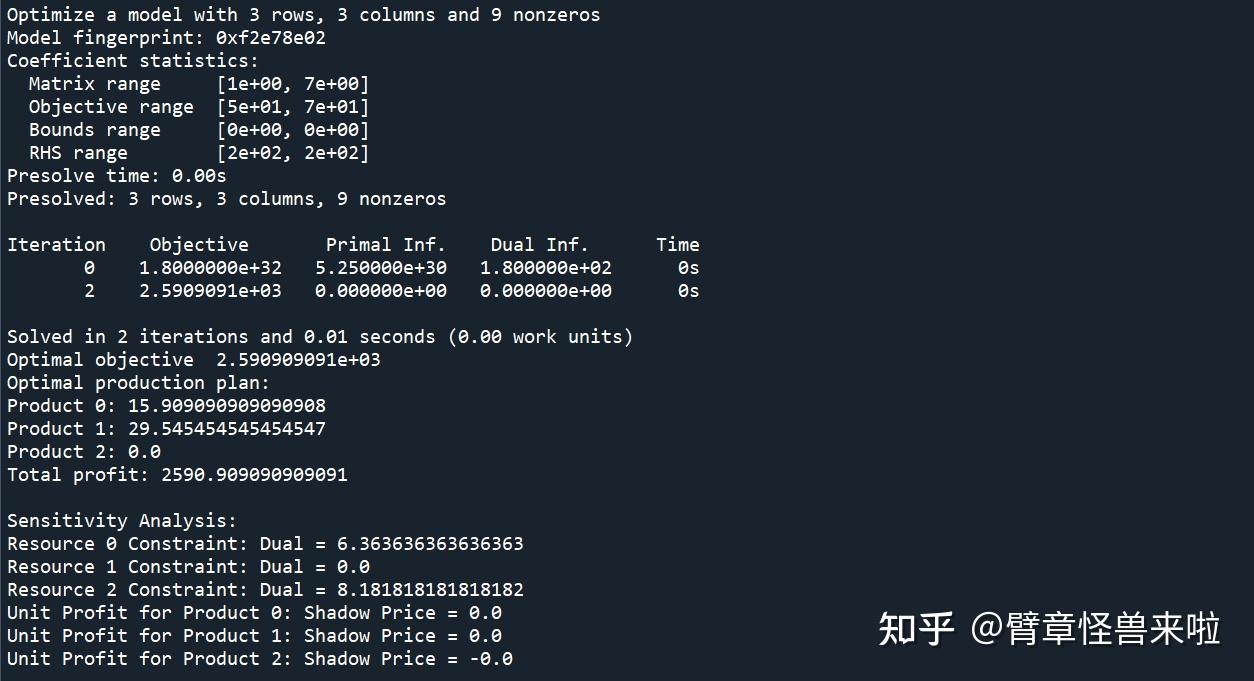Screen dimensions: 1254x681
Task: Click the Iteration column header
Action: [x=56, y=245]
